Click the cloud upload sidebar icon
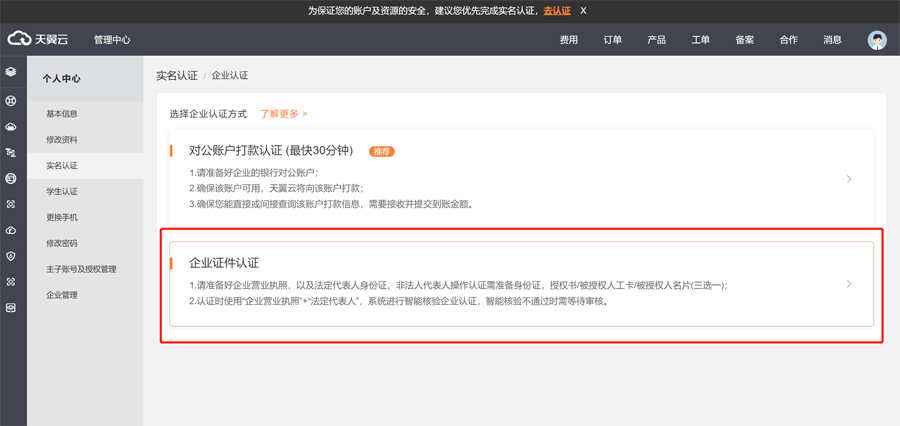 [x=10, y=230]
